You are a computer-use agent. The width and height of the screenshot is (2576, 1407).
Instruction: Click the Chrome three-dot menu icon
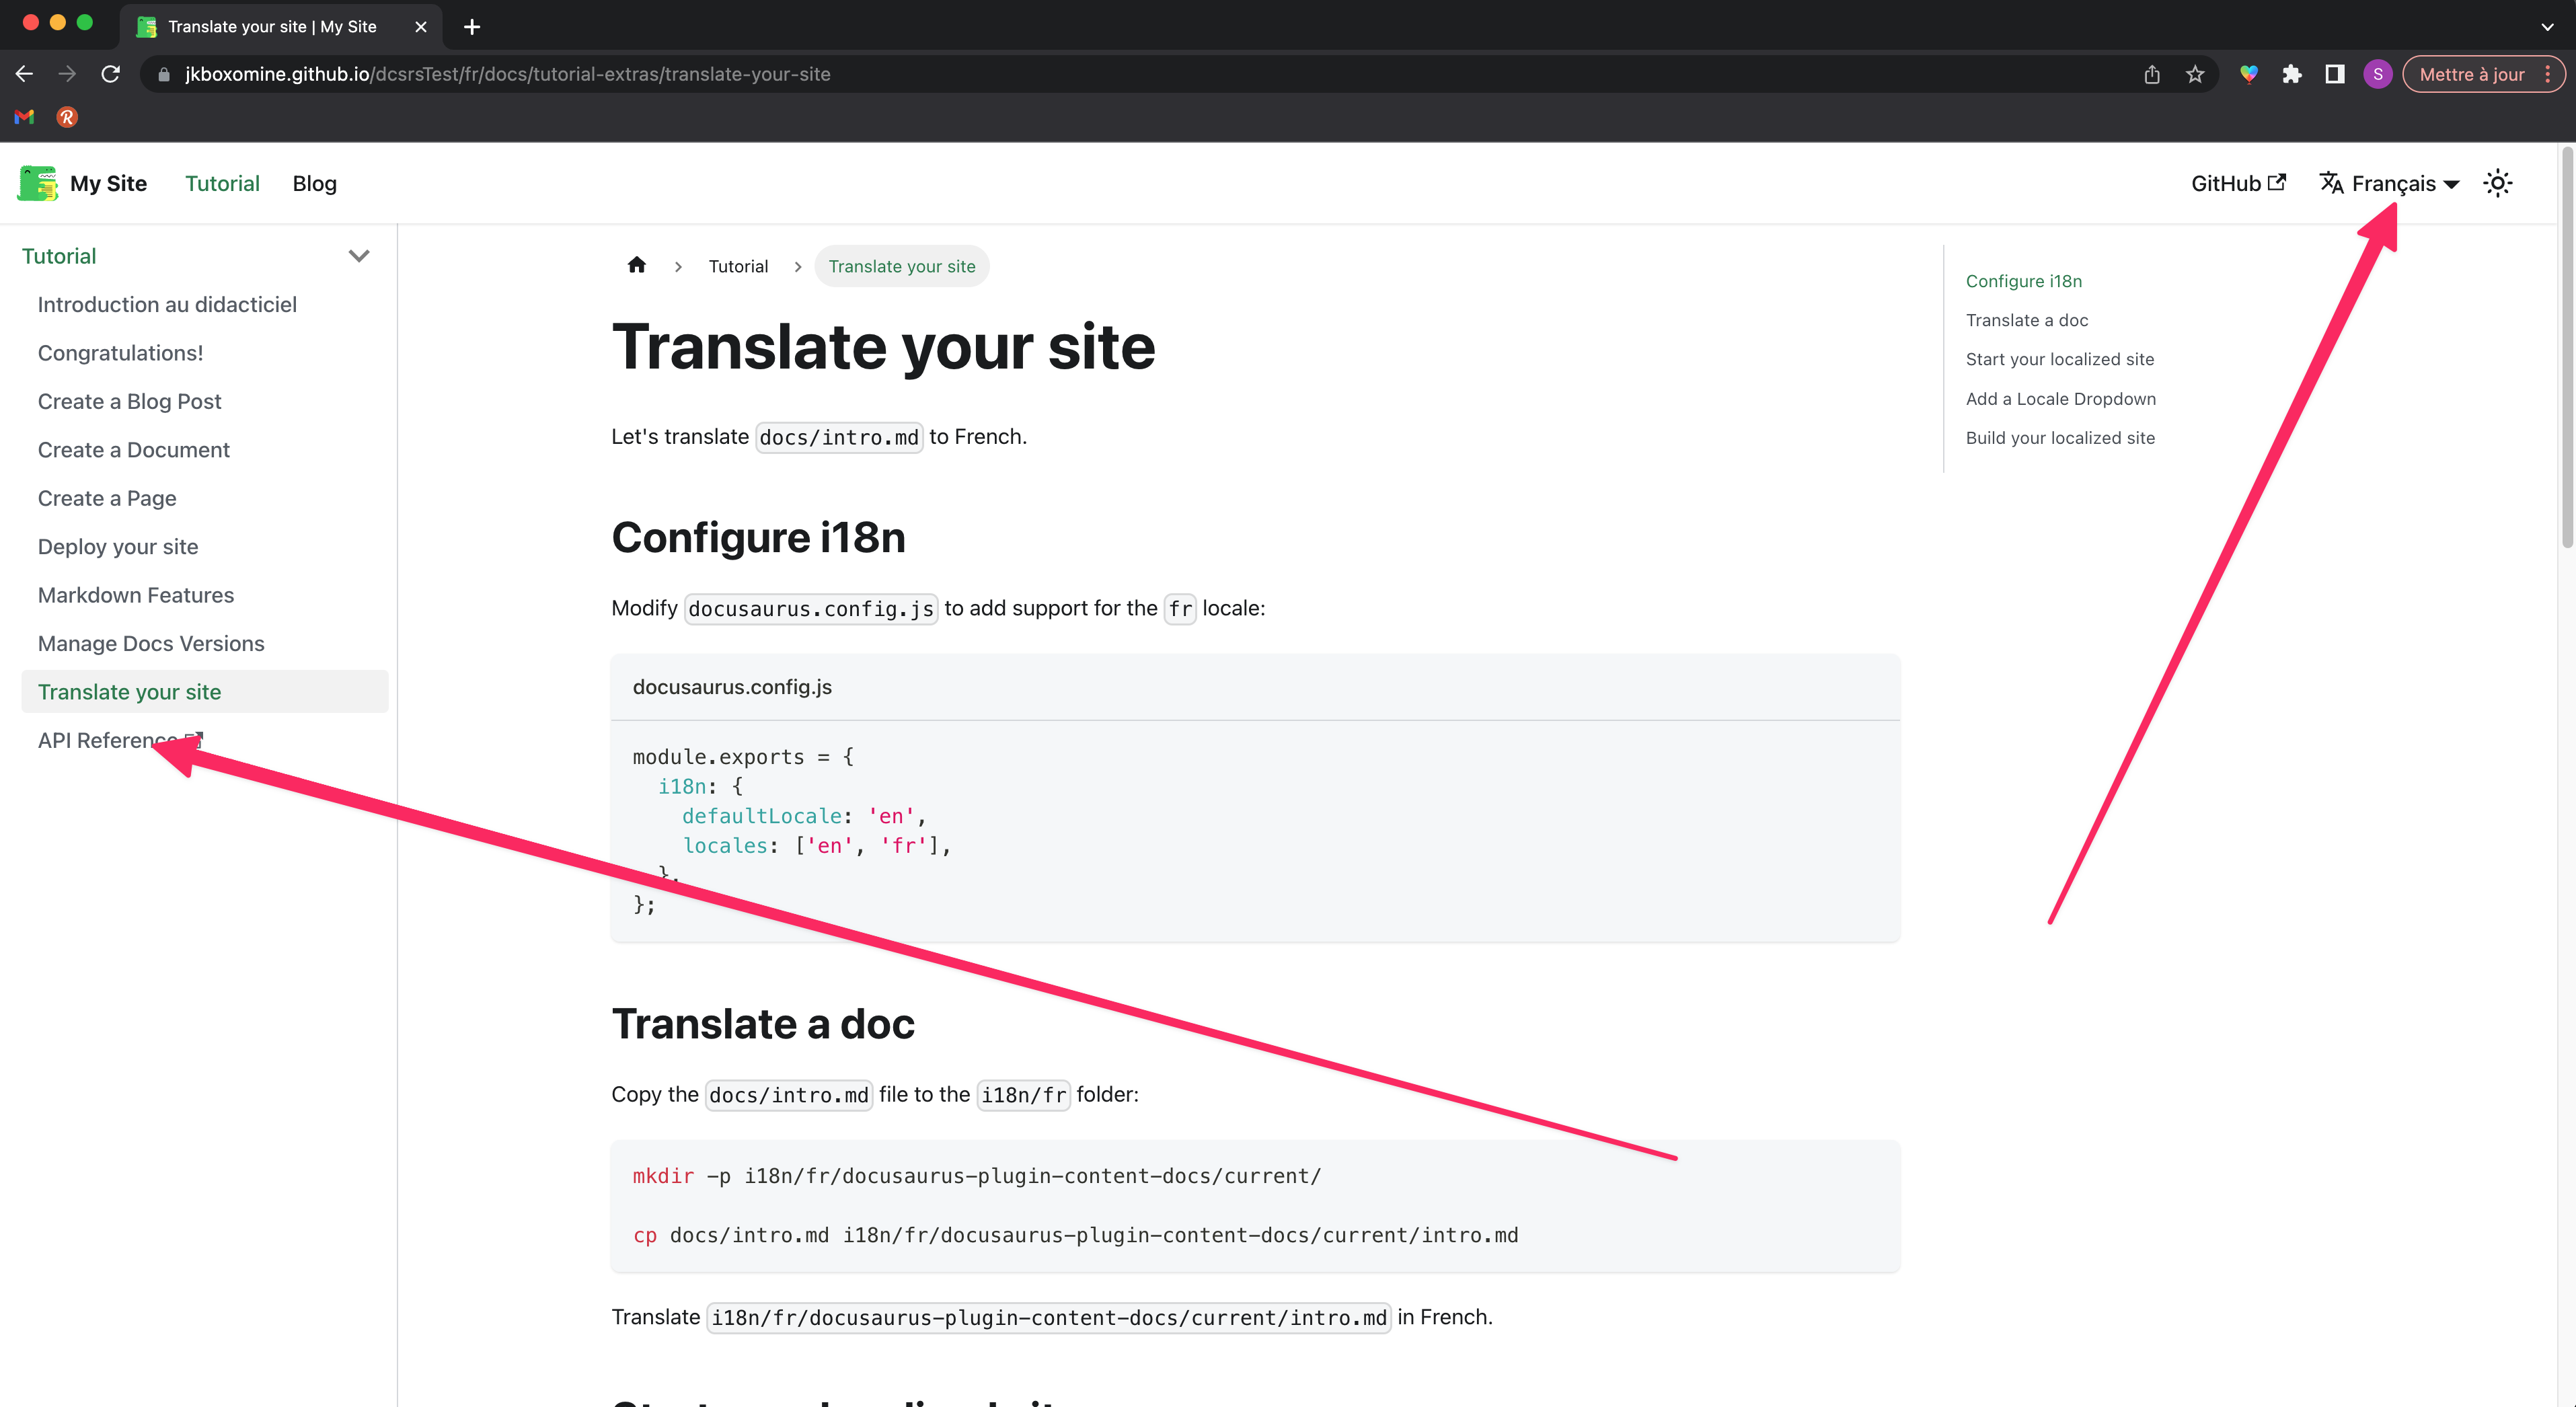coord(2547,74)
